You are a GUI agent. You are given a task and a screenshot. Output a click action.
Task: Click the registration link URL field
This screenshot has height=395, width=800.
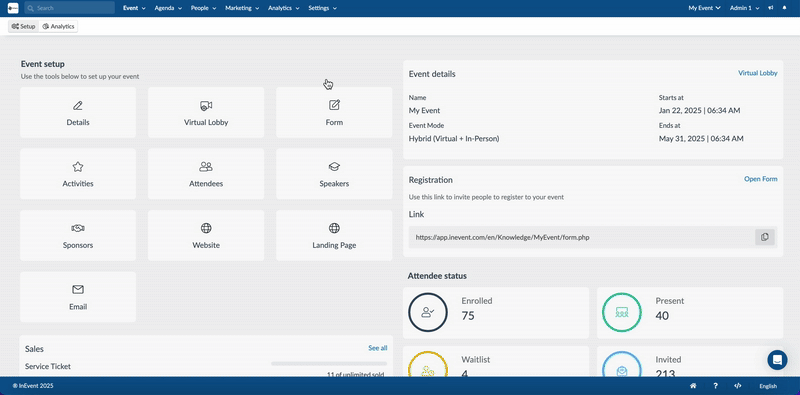[x=582, y=237]
